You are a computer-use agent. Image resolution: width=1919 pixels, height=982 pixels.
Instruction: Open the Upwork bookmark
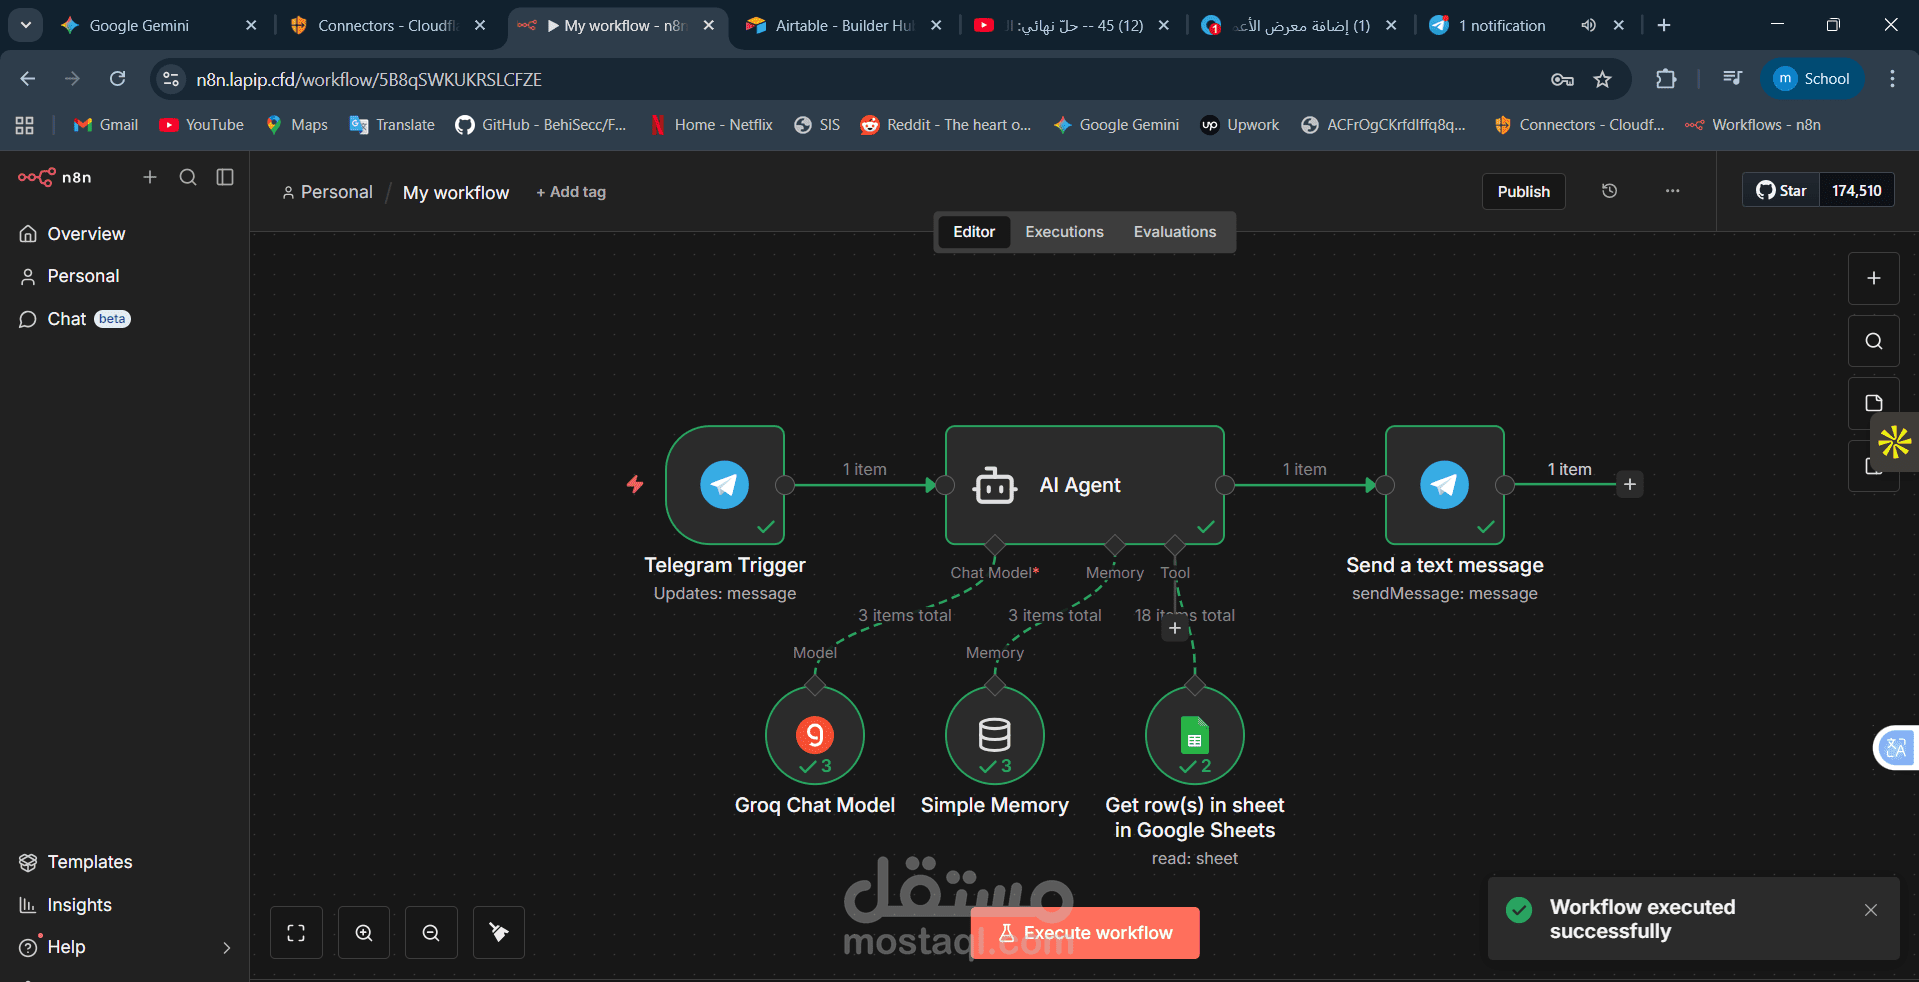point(1240,125)
